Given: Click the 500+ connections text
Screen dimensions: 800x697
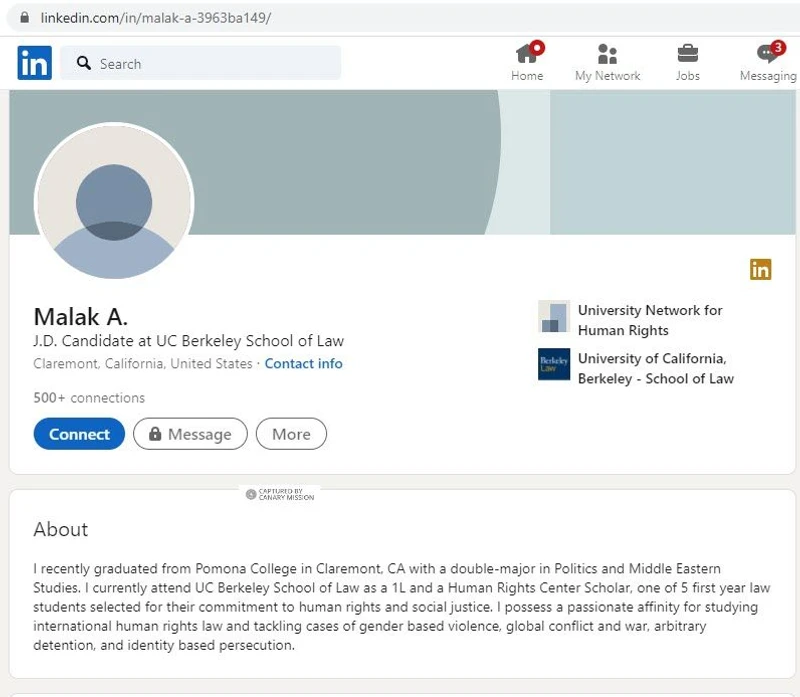Looking at the screenshot, I should click(89, 397).
